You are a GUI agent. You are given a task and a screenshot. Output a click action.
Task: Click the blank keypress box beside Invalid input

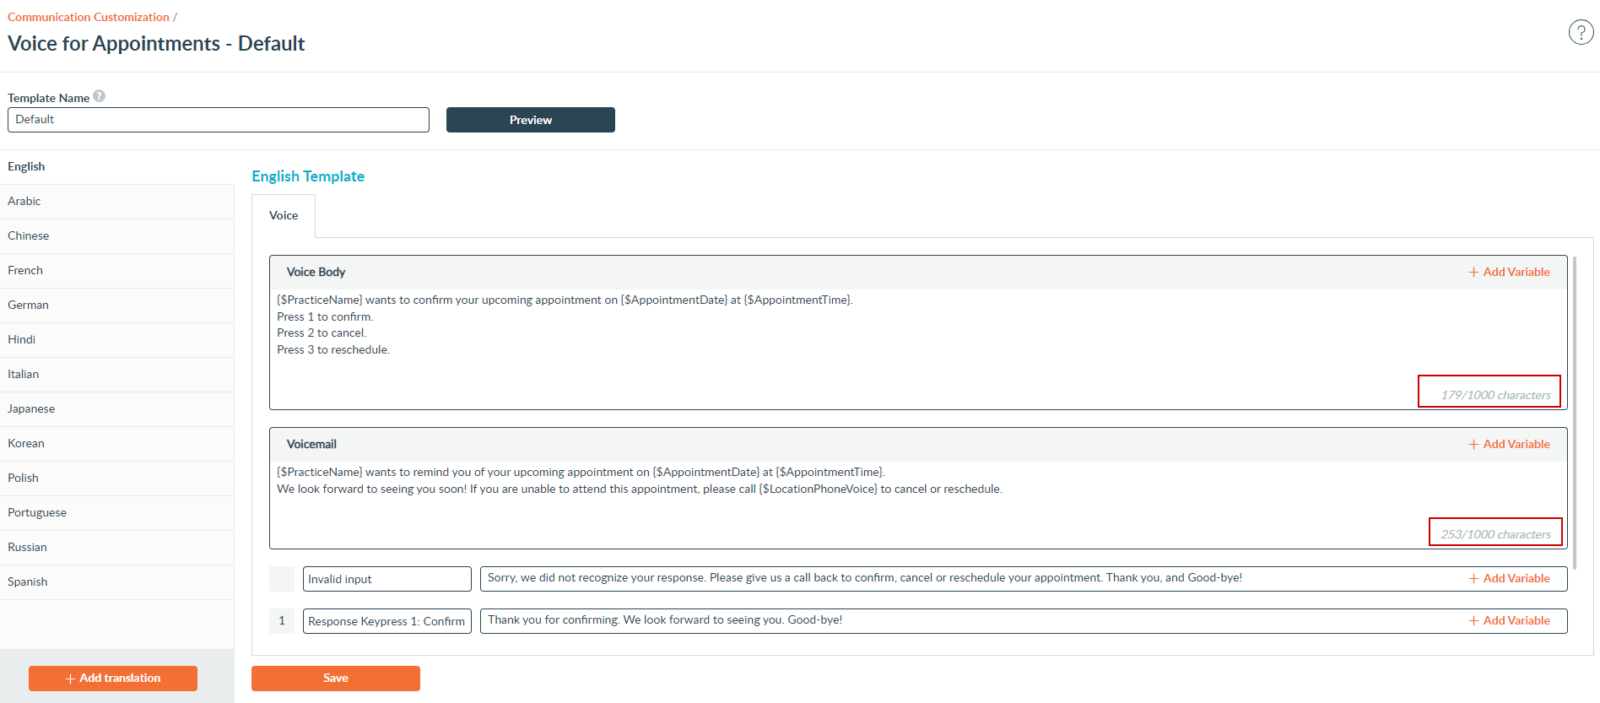pyautogui.click(x=282, y=579)
